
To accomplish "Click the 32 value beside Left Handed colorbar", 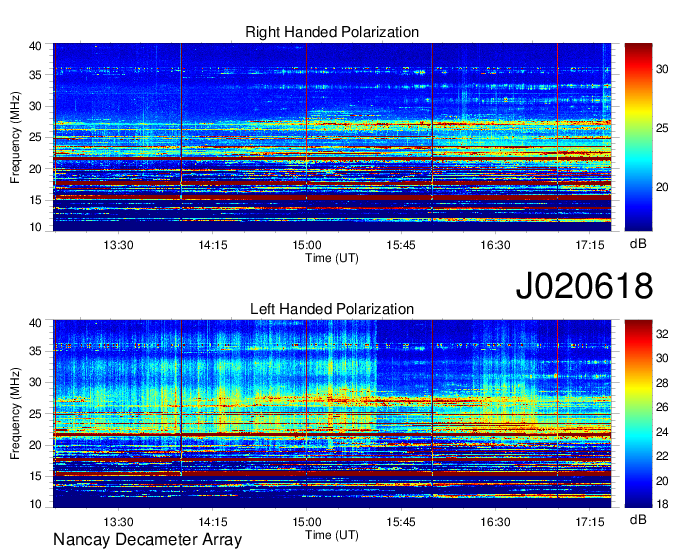I will tap(662, 334).
